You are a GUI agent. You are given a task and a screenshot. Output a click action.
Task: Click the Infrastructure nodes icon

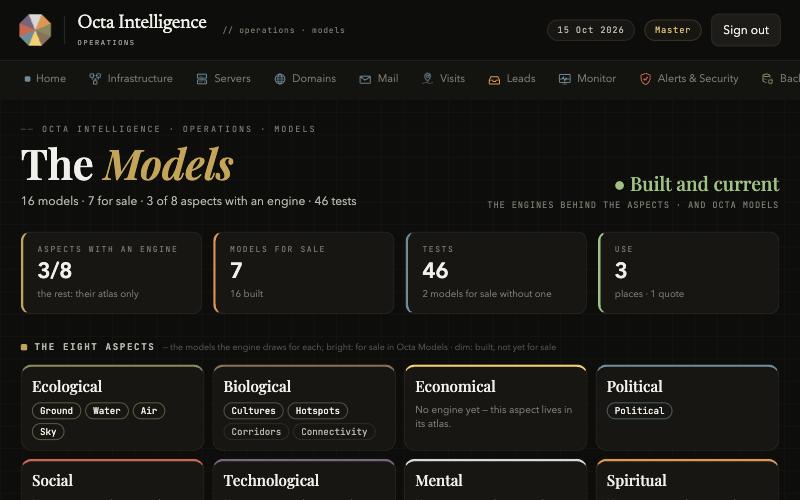point(95,79)
